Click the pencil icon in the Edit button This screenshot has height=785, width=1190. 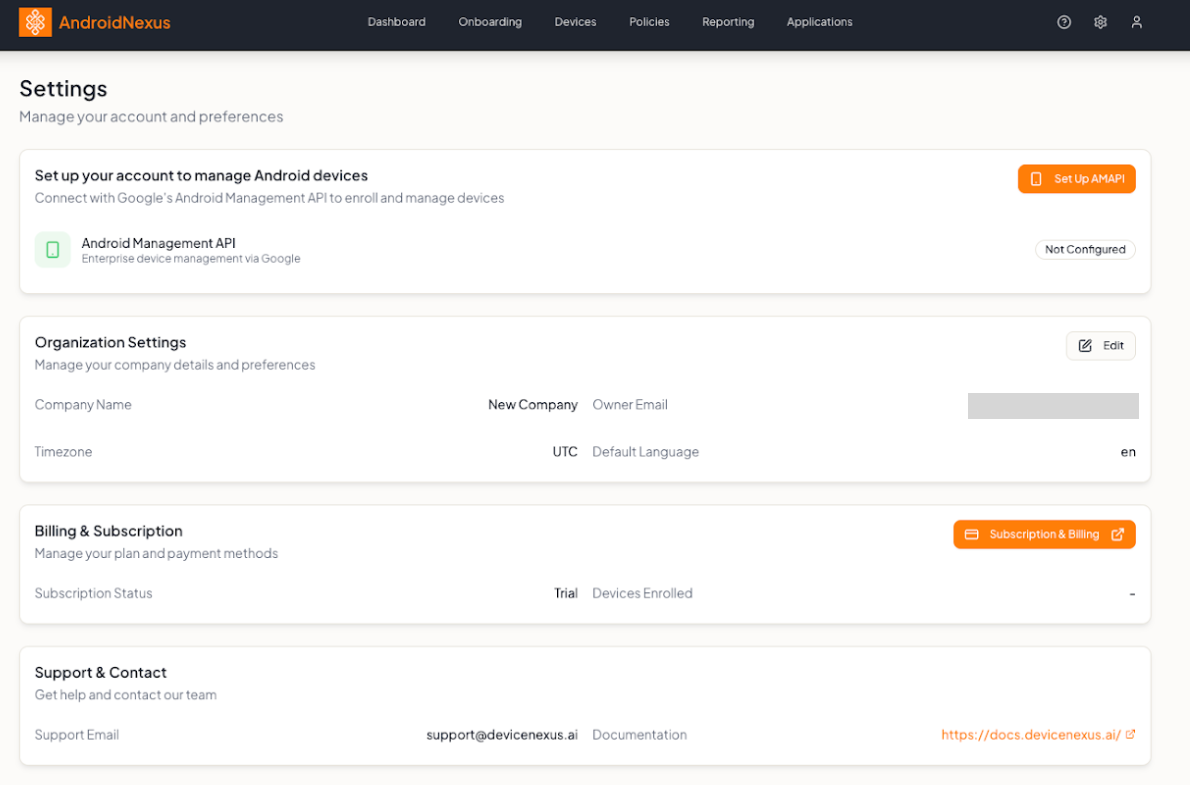(1085, 346)
